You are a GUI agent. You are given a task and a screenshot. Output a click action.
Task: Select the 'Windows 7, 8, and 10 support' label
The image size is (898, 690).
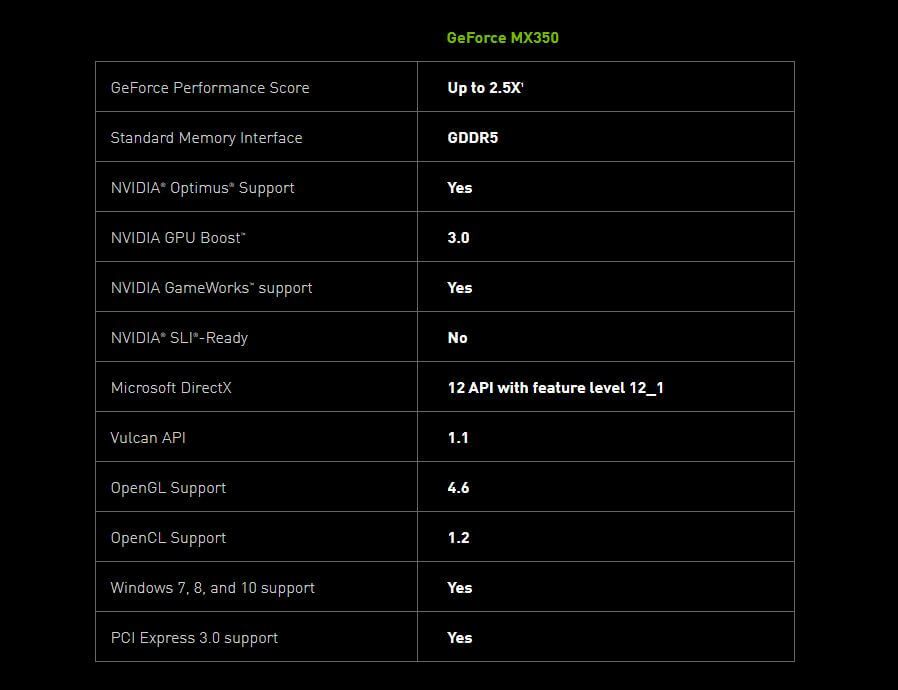coord(212,588)
